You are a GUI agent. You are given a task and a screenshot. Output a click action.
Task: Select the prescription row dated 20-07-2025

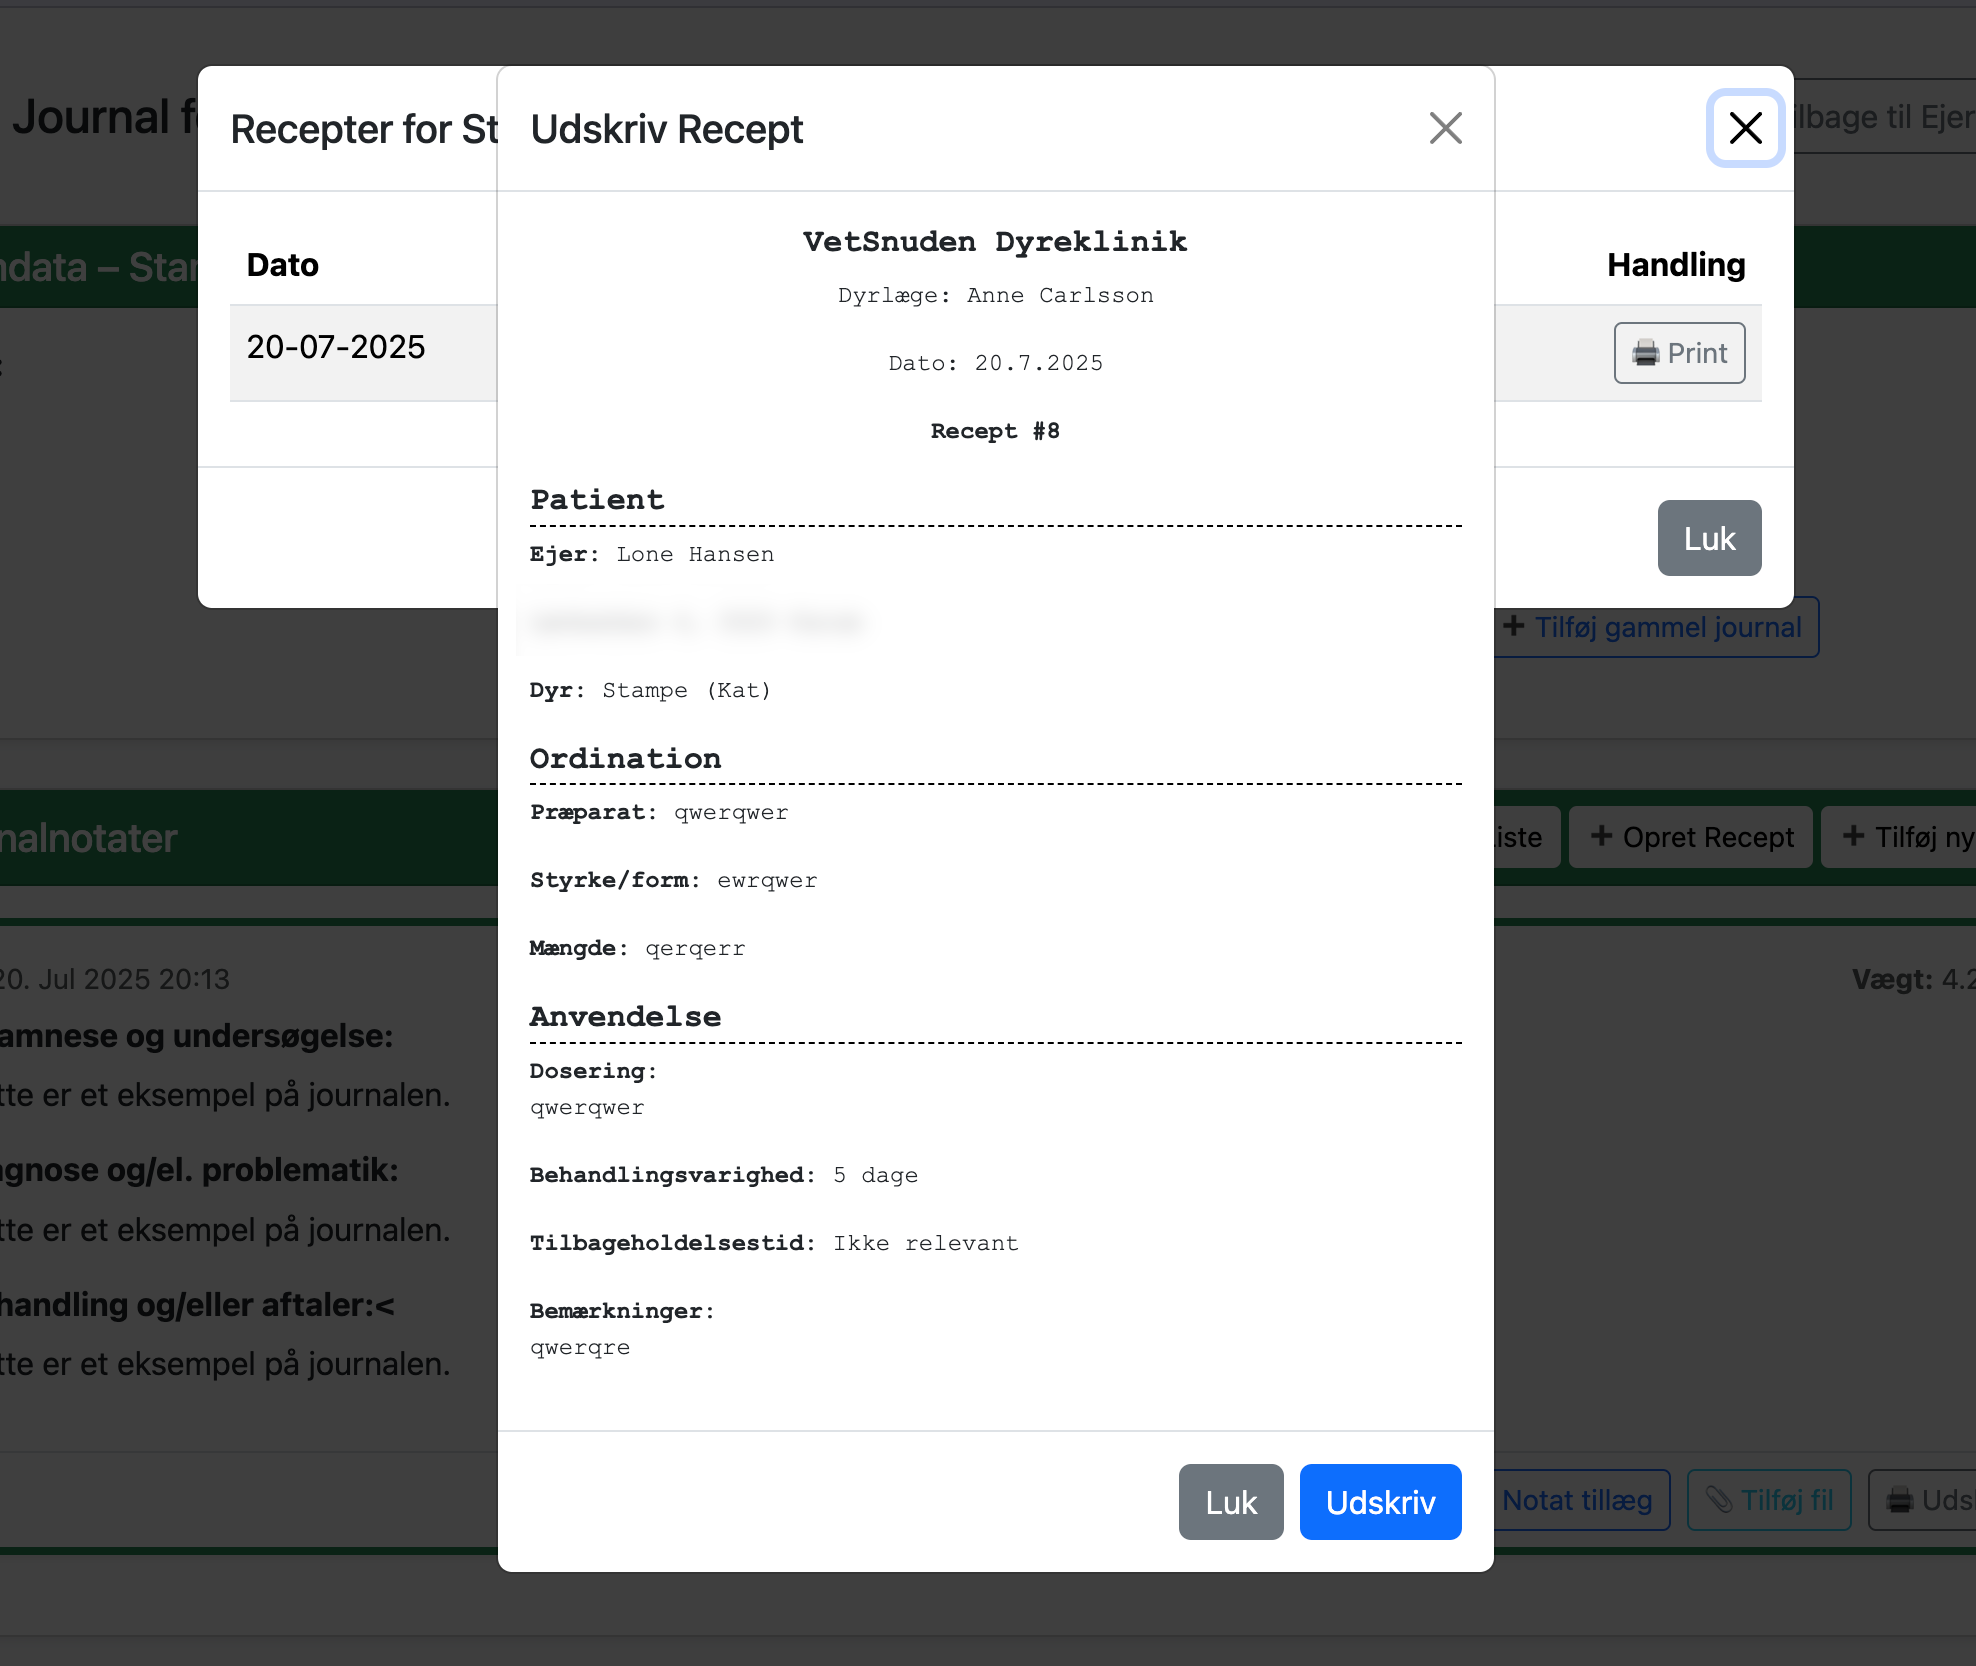point(336,346)
